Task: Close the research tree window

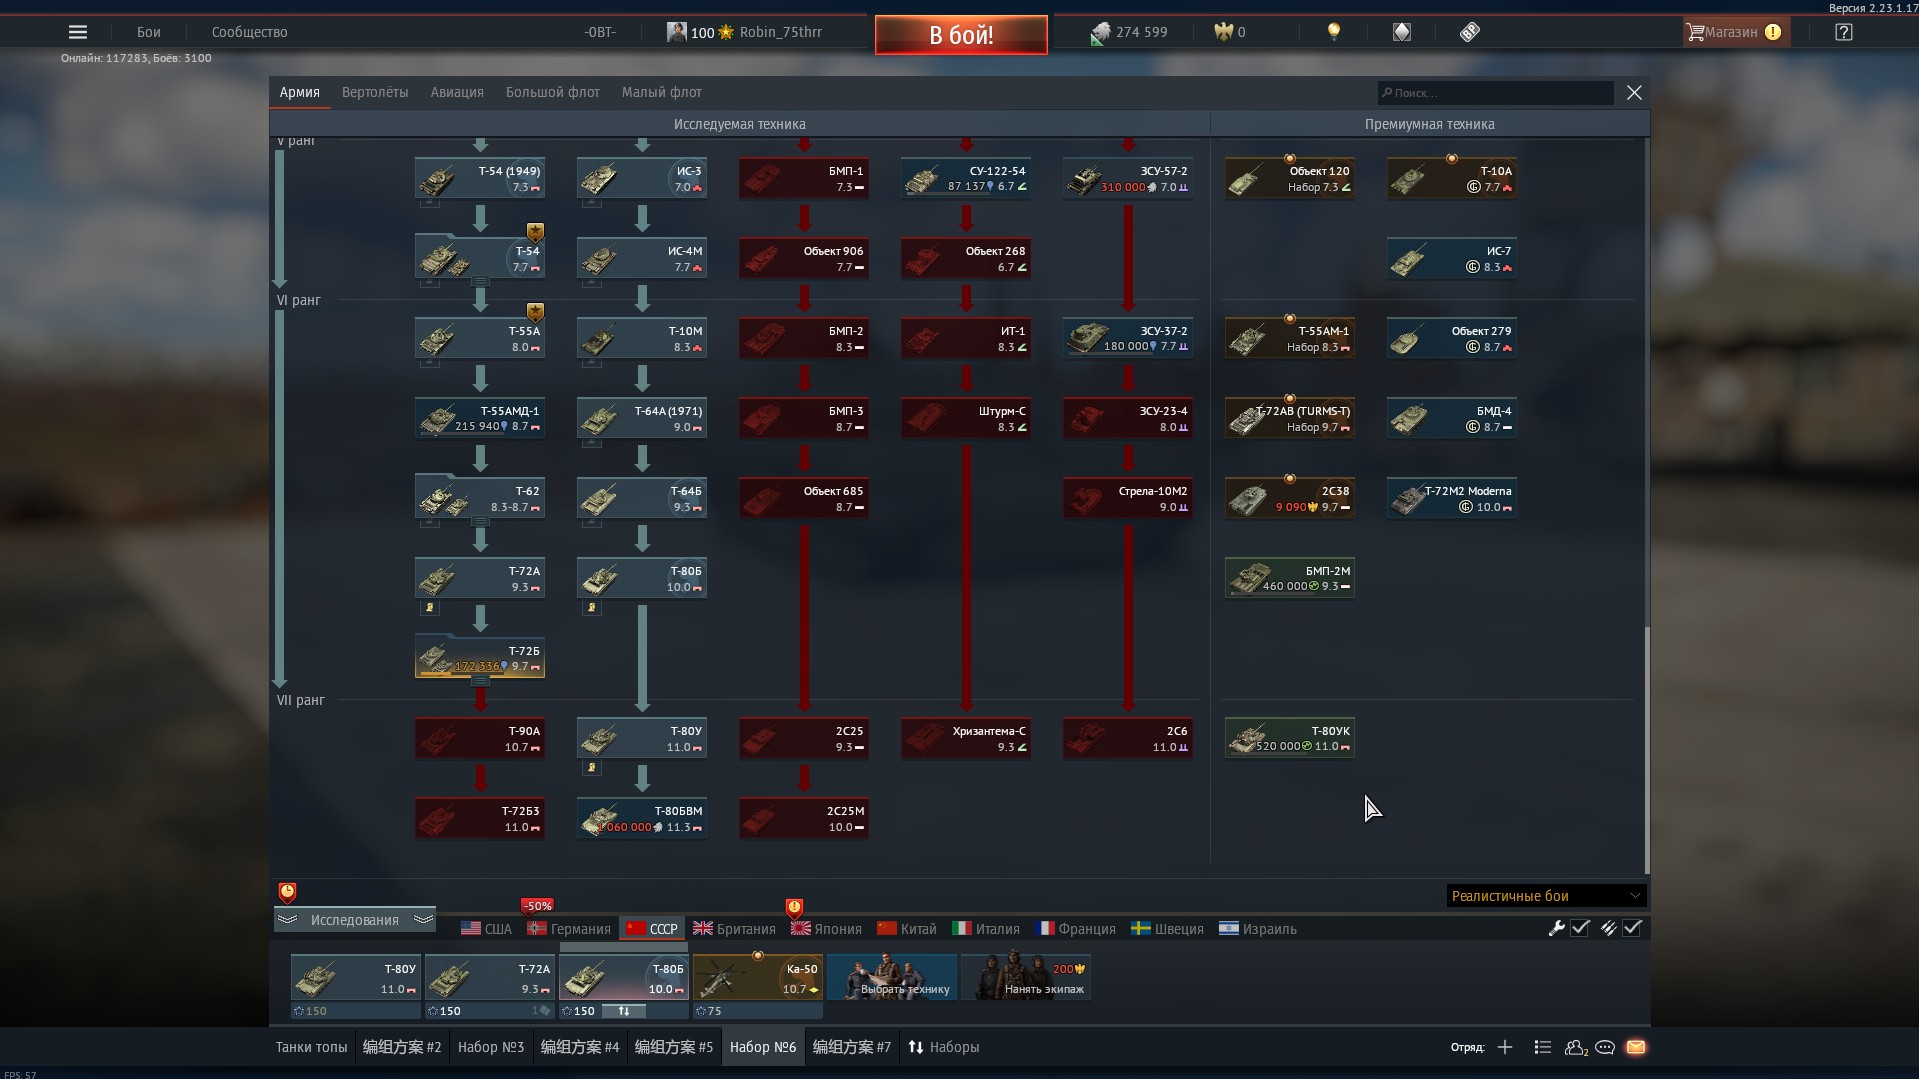Action: (1634, 93)
